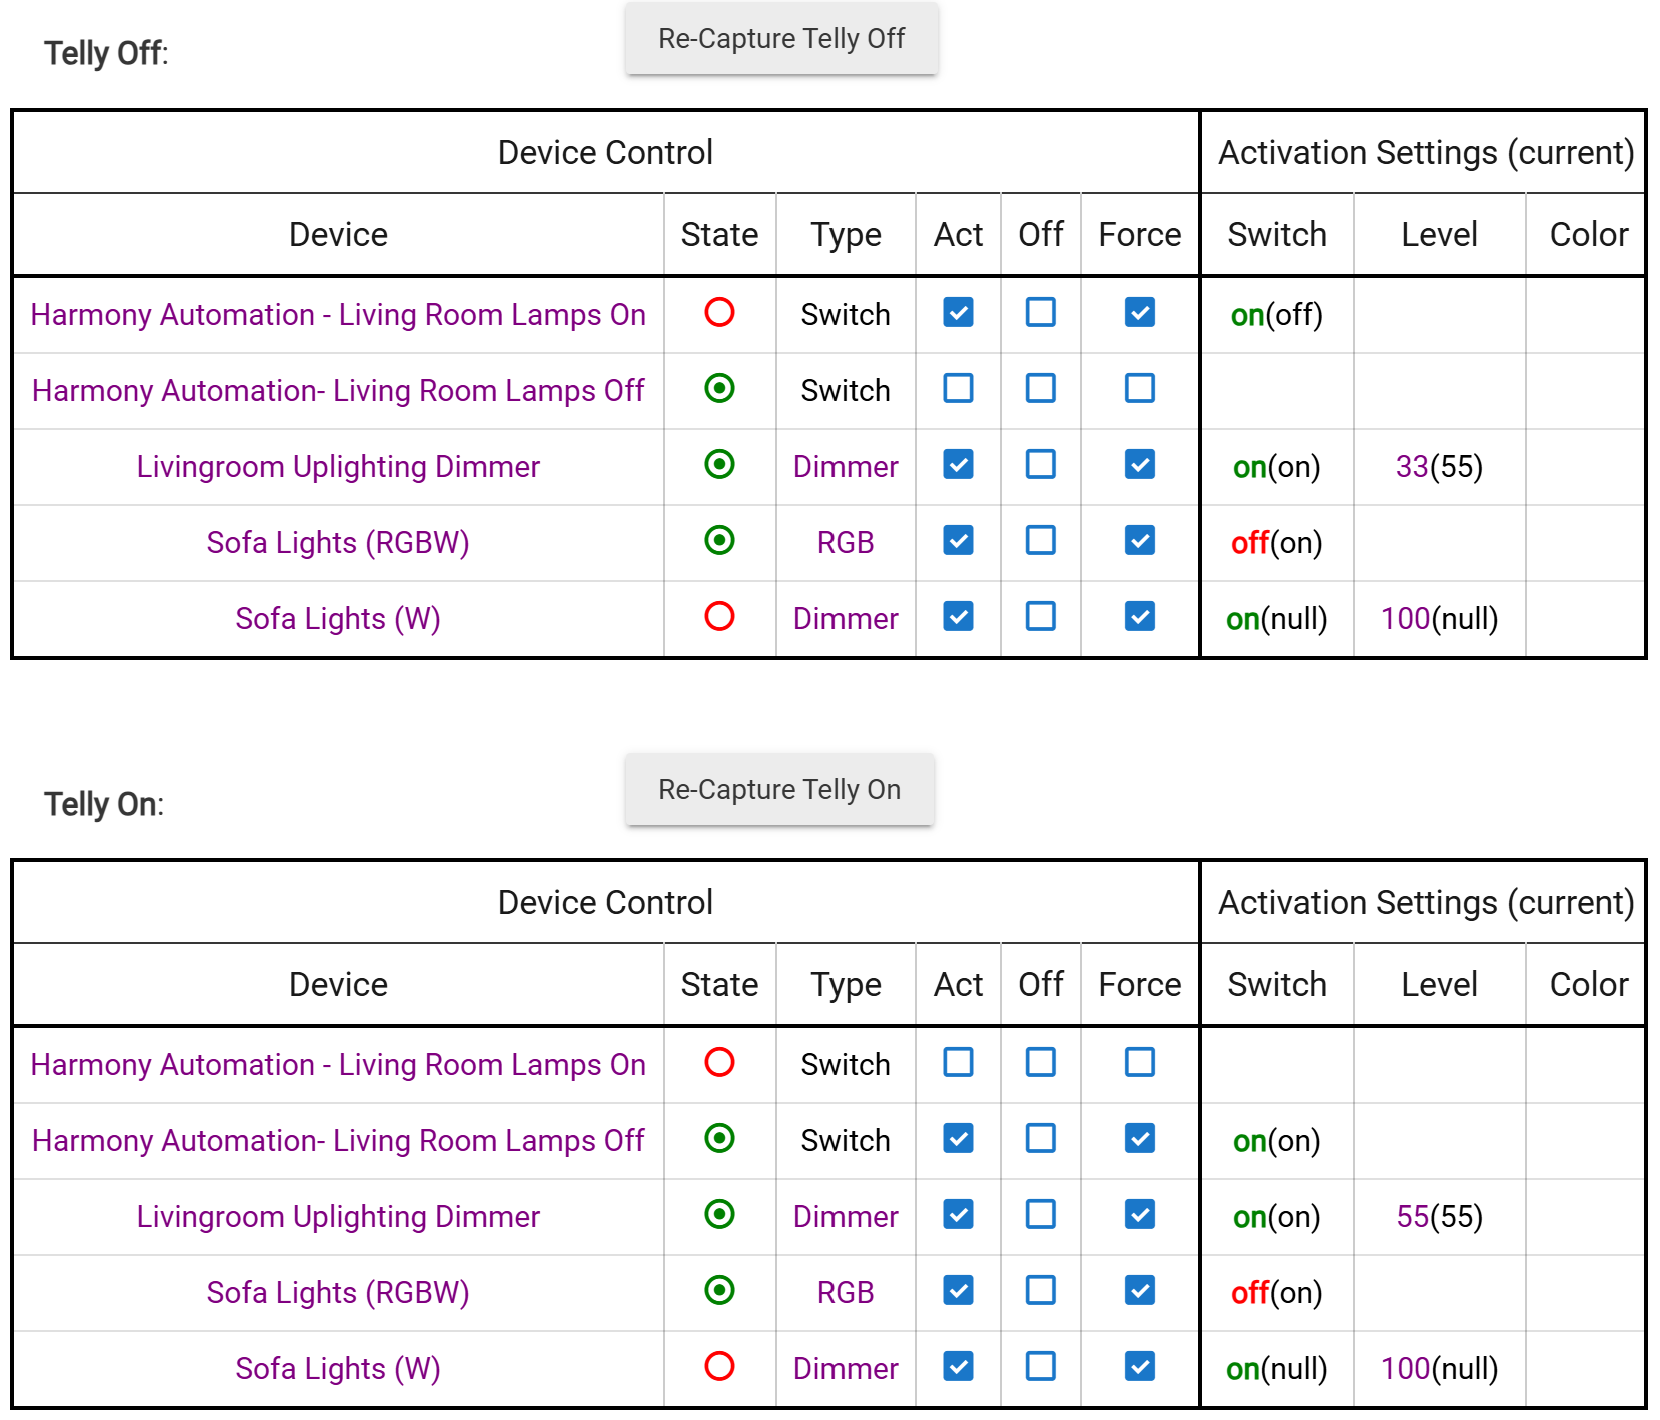
Task: Click red state circle for Lamps On in Telly Off
Action: pyautogui.click(x=719, y=313)
